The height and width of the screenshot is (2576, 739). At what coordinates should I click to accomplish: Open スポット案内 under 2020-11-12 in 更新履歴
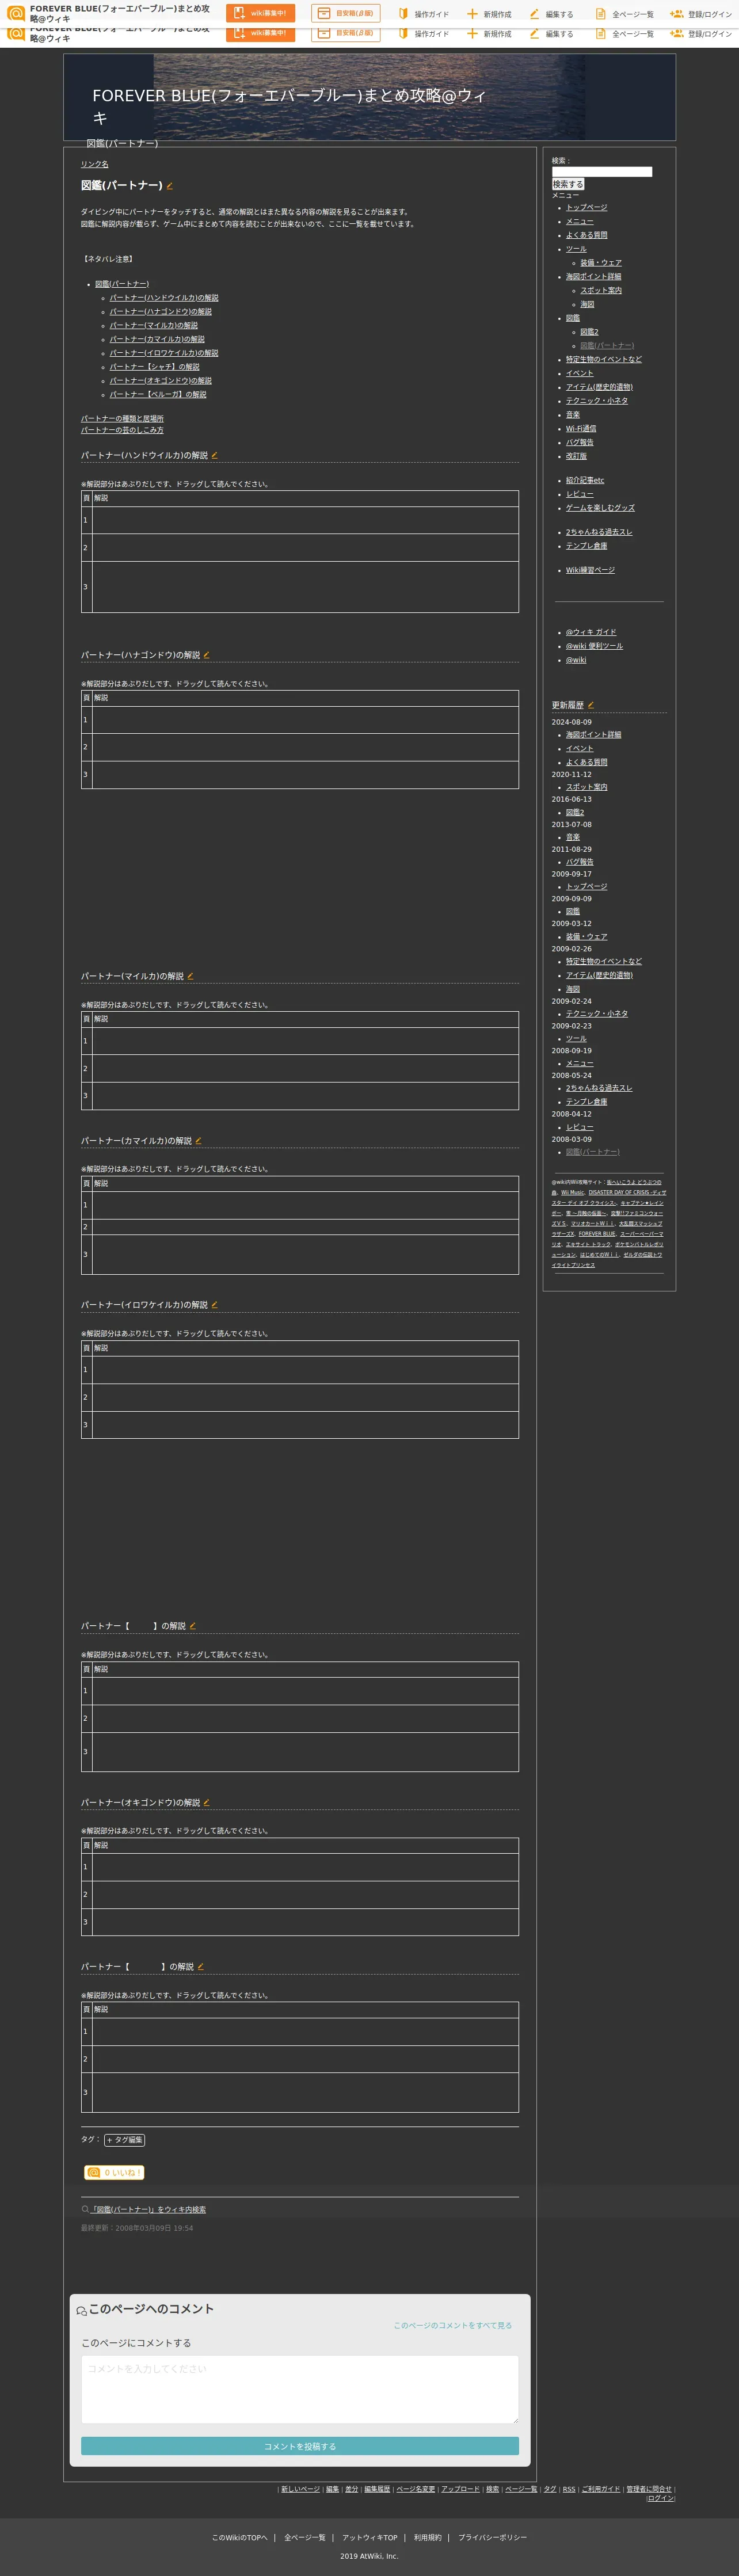point(587,787)
